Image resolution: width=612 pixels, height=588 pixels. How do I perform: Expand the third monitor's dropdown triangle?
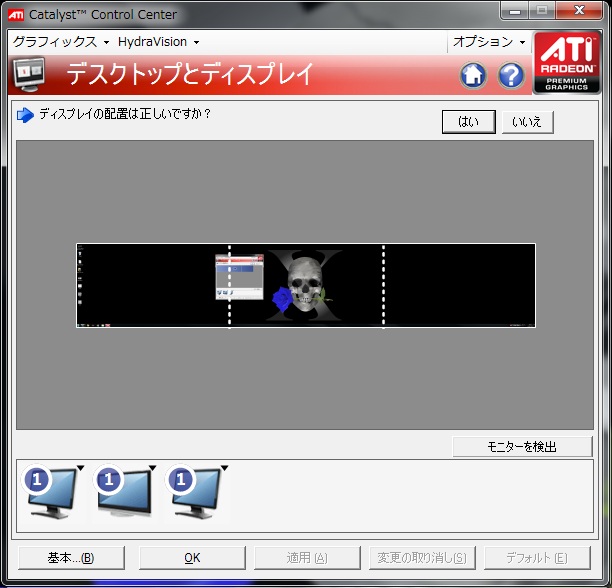click(x=224, y=468)
